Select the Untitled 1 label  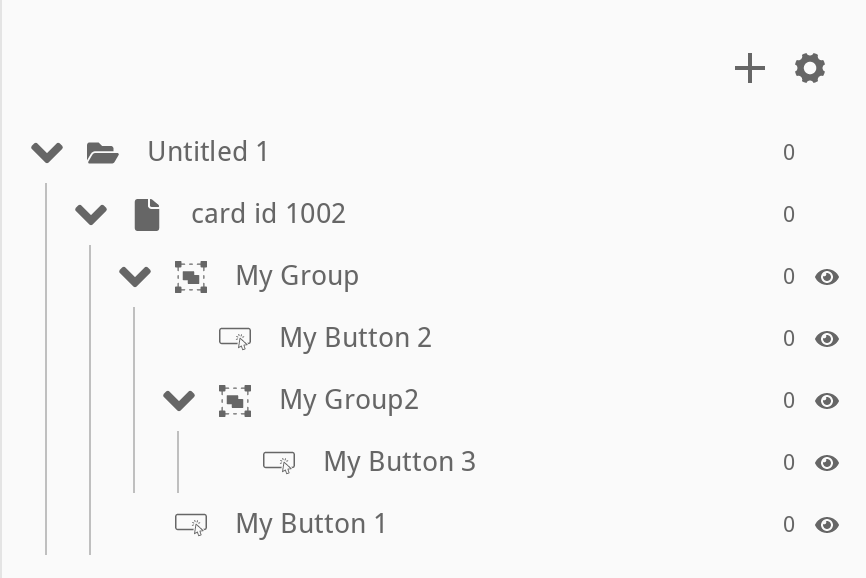(x=208, y=152)
